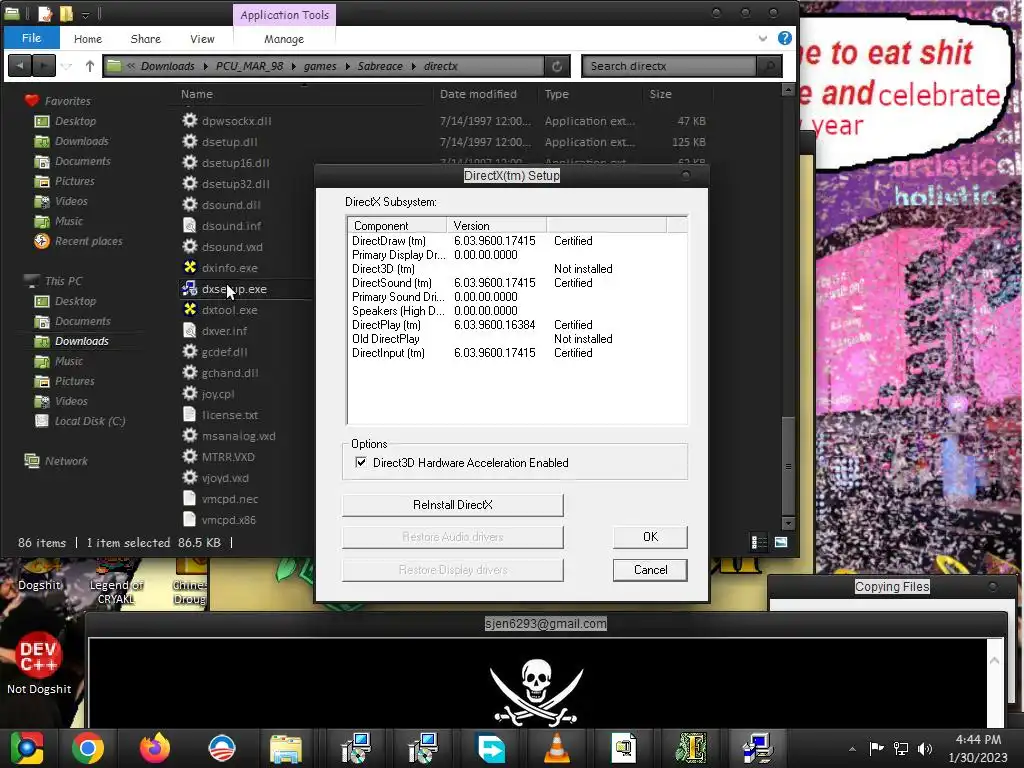Switch to the Share ribbon tab

pyautogui.click(x=146, y=39)
